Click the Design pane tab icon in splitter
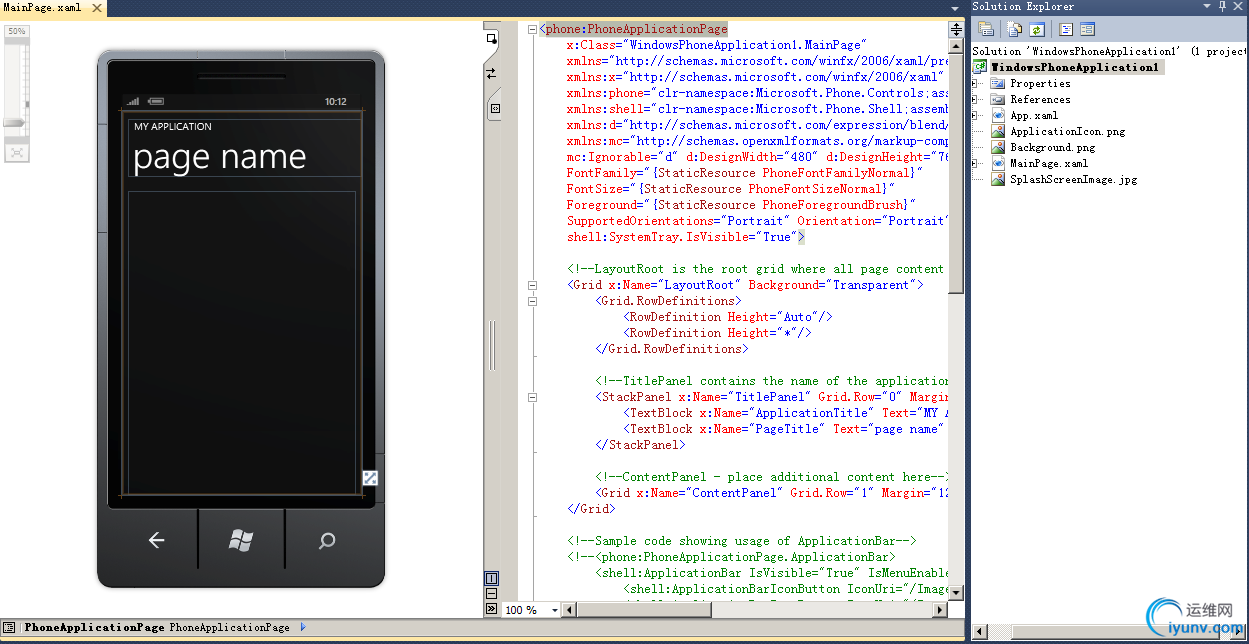Screen dimensions: 1249x644 (491, 40)
